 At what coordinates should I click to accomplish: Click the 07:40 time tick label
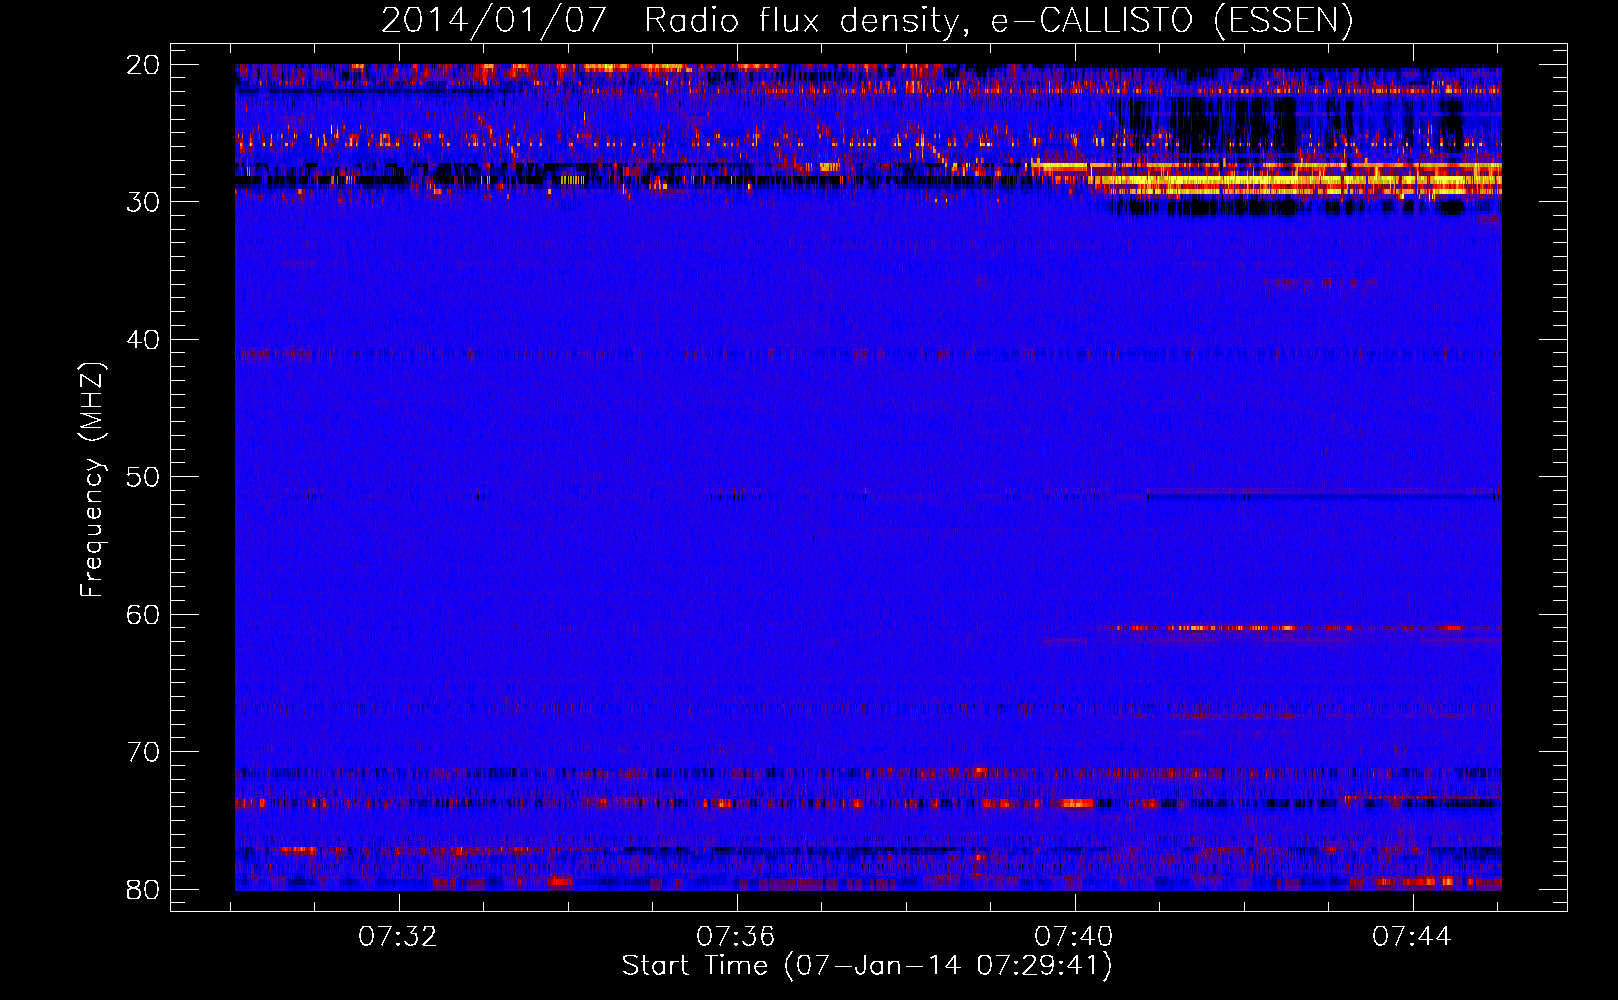[x=1074, y=937]
